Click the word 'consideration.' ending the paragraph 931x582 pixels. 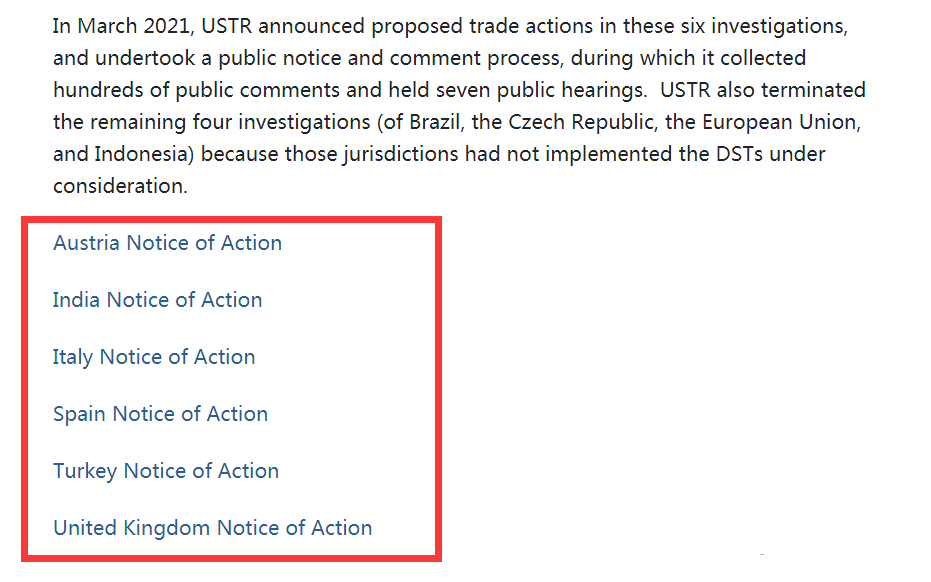point(120,186)
